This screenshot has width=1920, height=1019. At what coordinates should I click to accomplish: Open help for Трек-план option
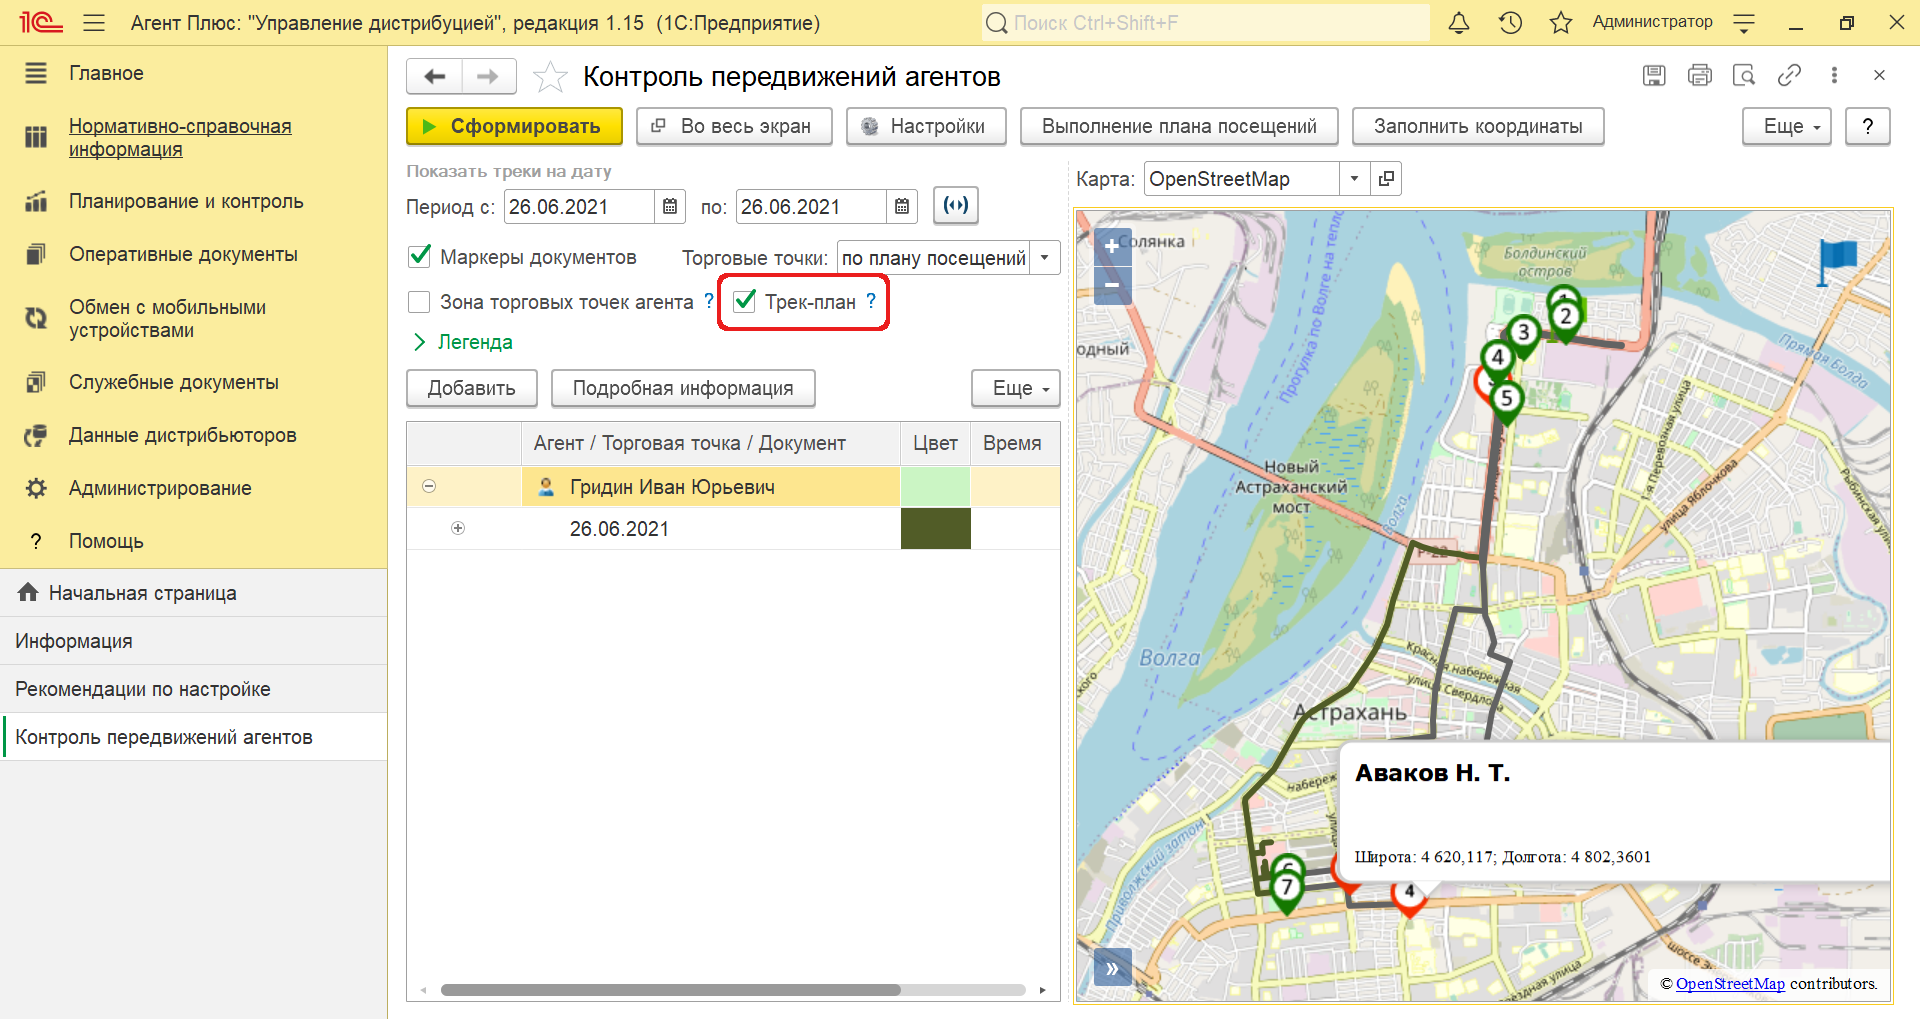click(x=871, y=301)
